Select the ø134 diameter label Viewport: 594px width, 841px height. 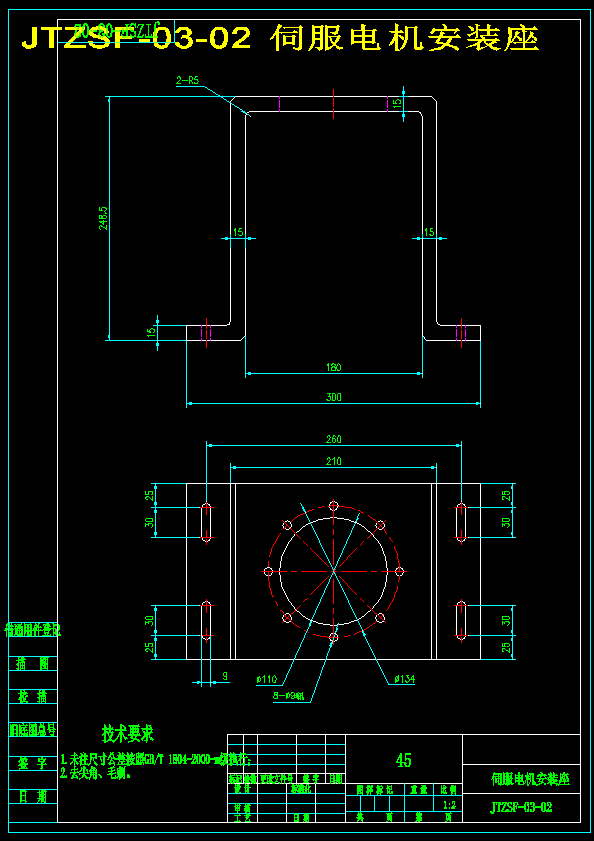(x=404, y=680)
